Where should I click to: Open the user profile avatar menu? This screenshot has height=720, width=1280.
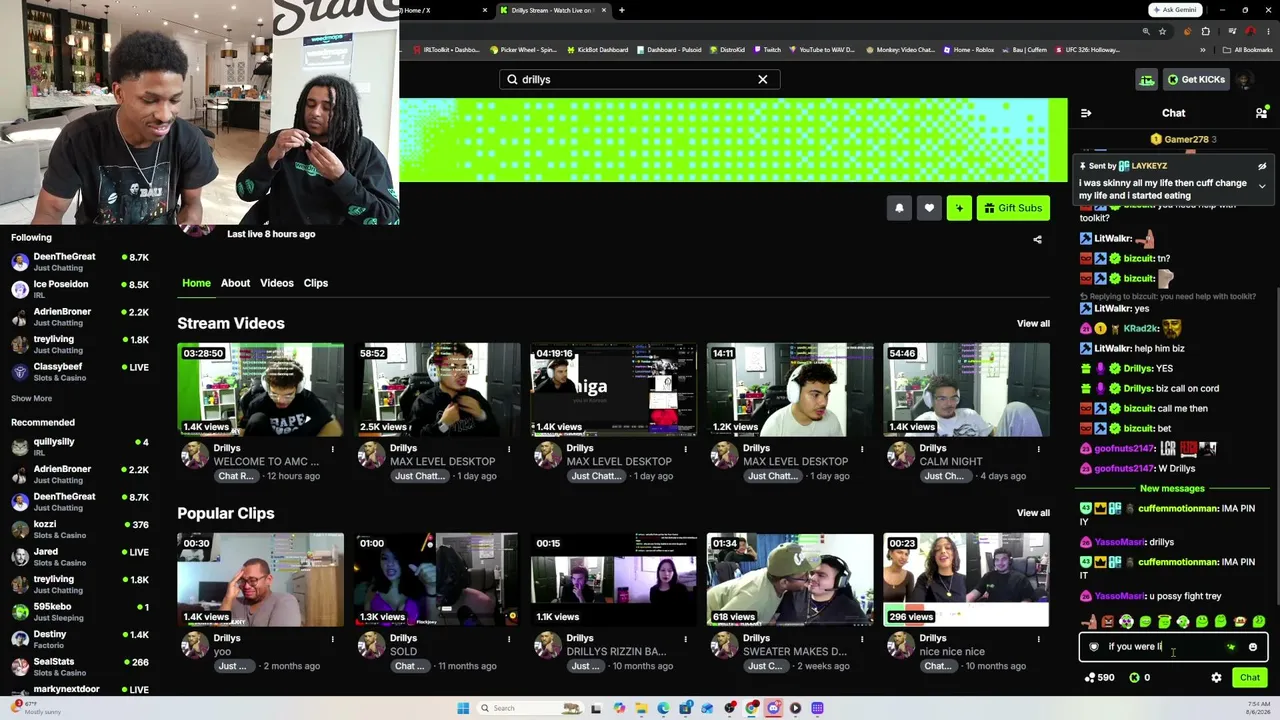[1245, 79]
